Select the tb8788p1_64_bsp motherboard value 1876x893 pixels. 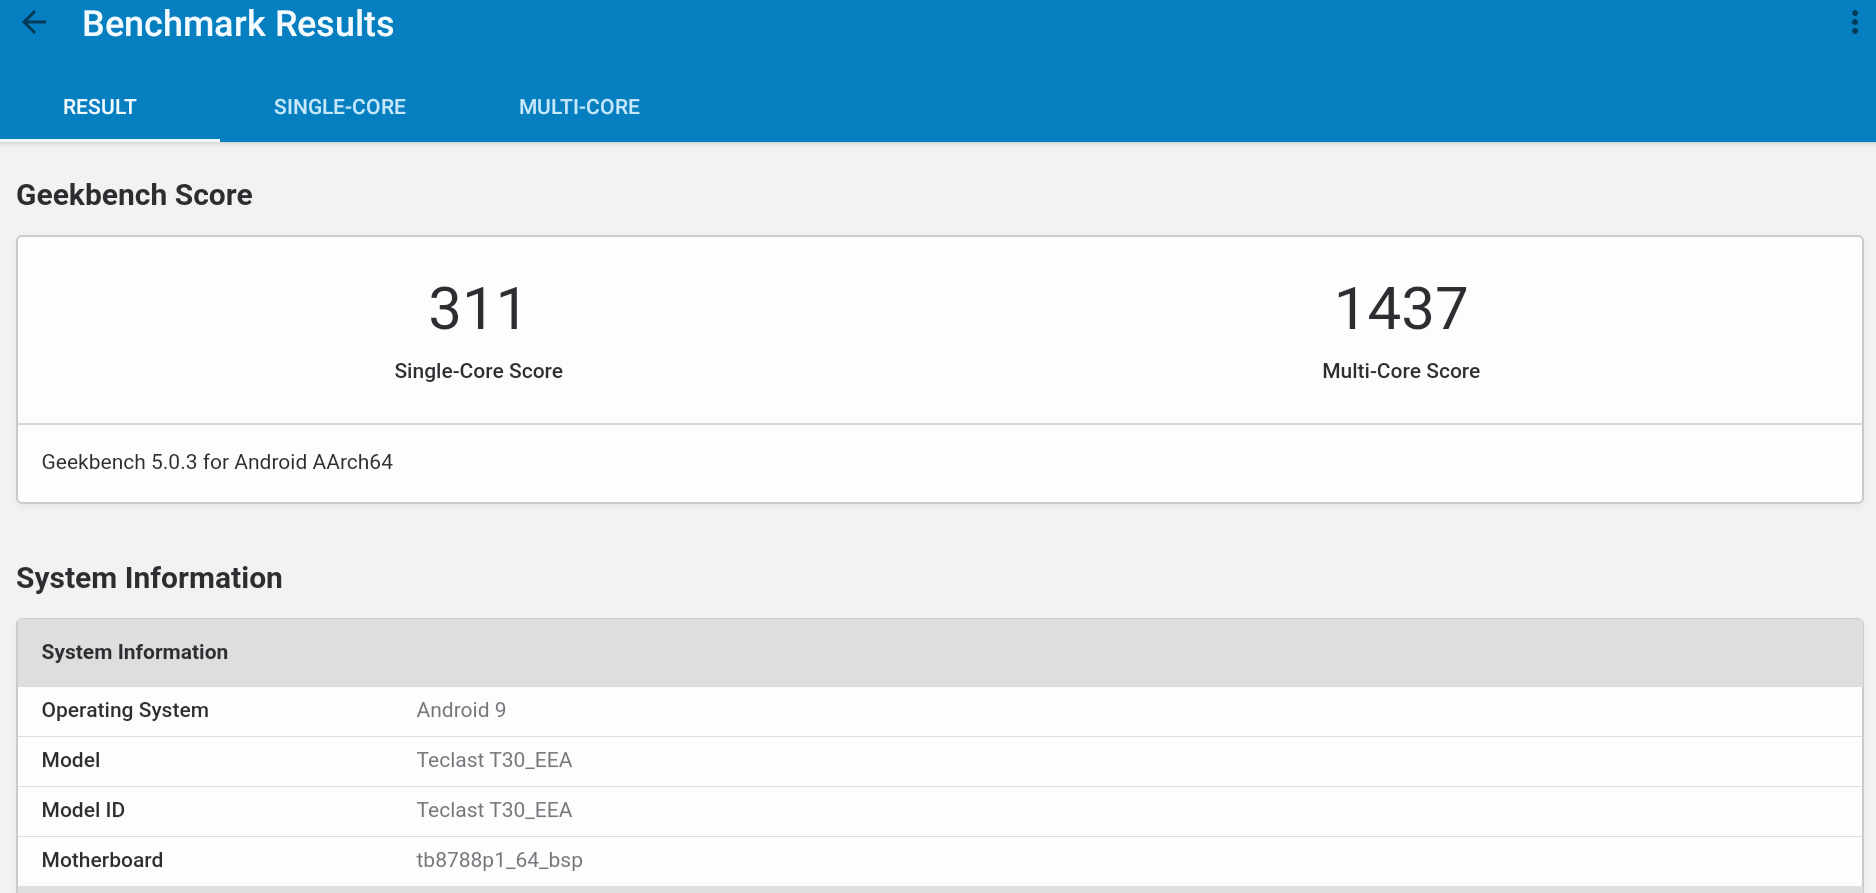pyautogui.click(x=499, y=860)
